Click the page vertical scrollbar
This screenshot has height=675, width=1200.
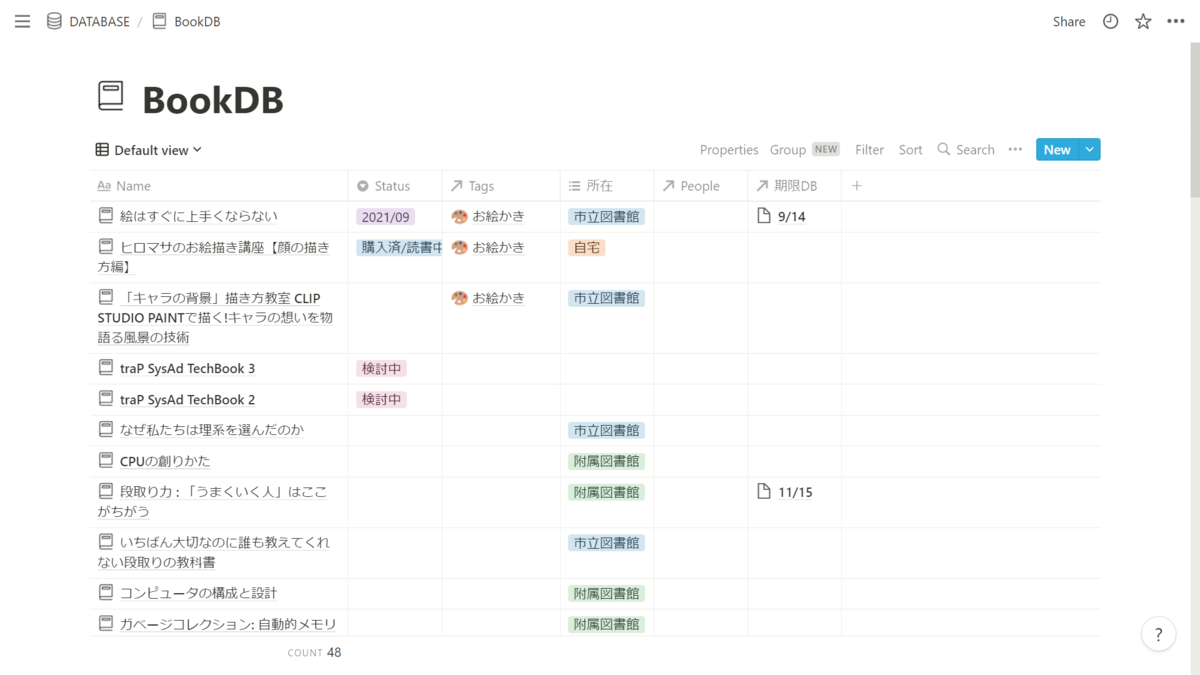coord(1194,120)
